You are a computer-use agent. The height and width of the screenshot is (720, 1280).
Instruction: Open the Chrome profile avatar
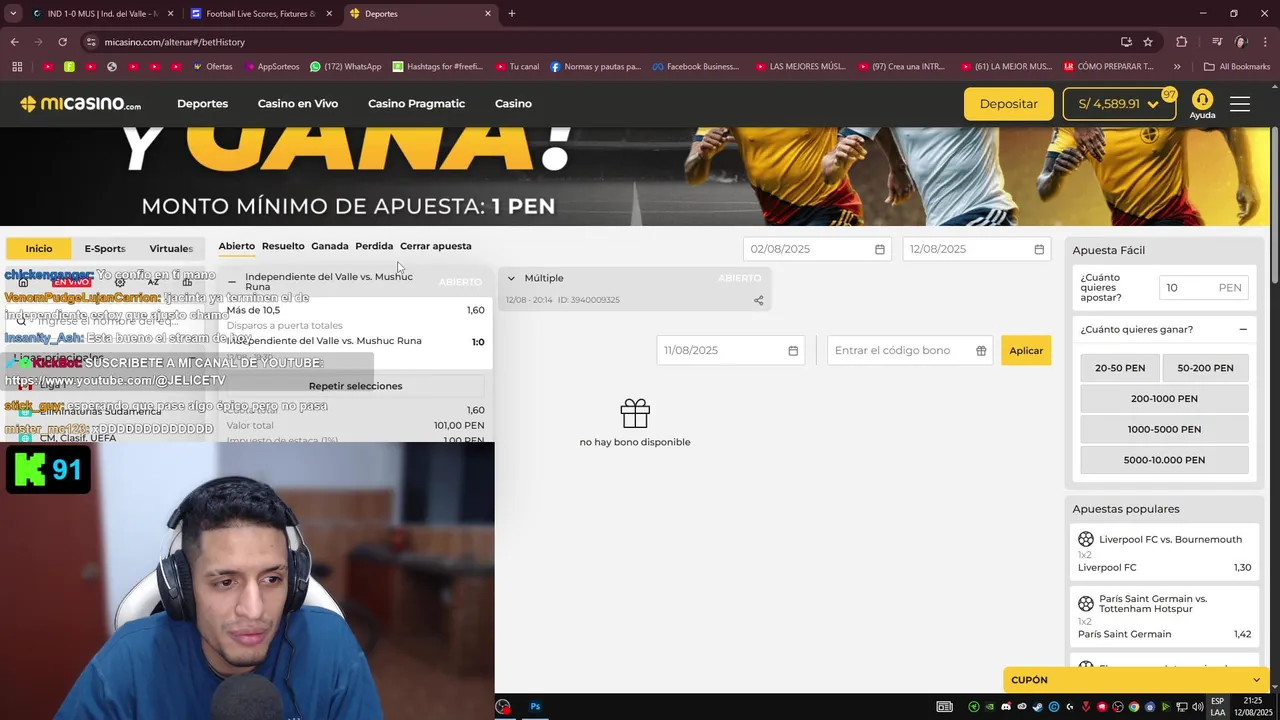point(1241,42)
